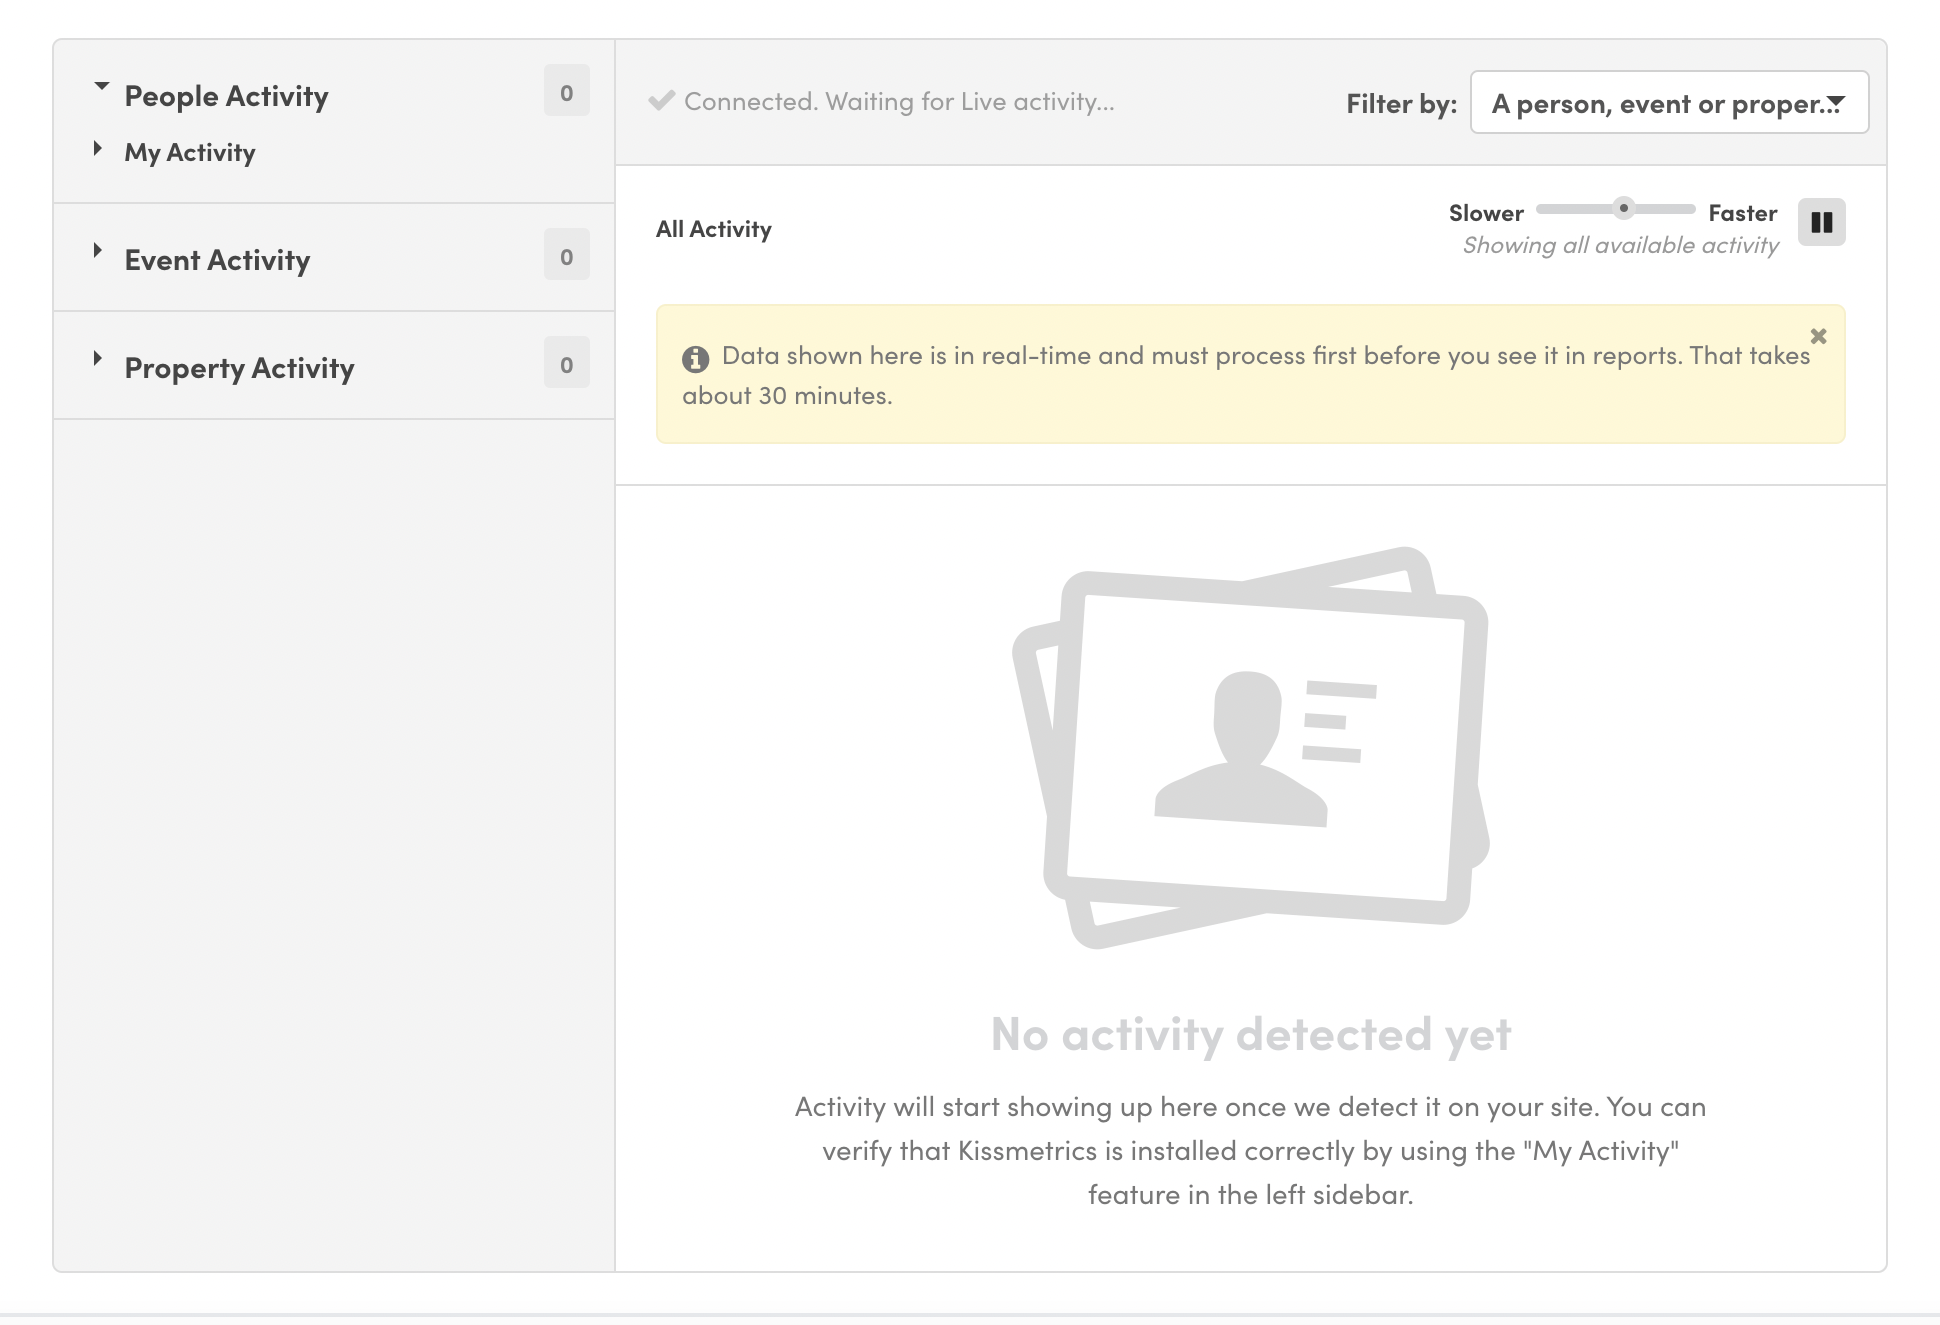Open the Filter by dropdown
1940x1325 pixels.
[1668, 103]
